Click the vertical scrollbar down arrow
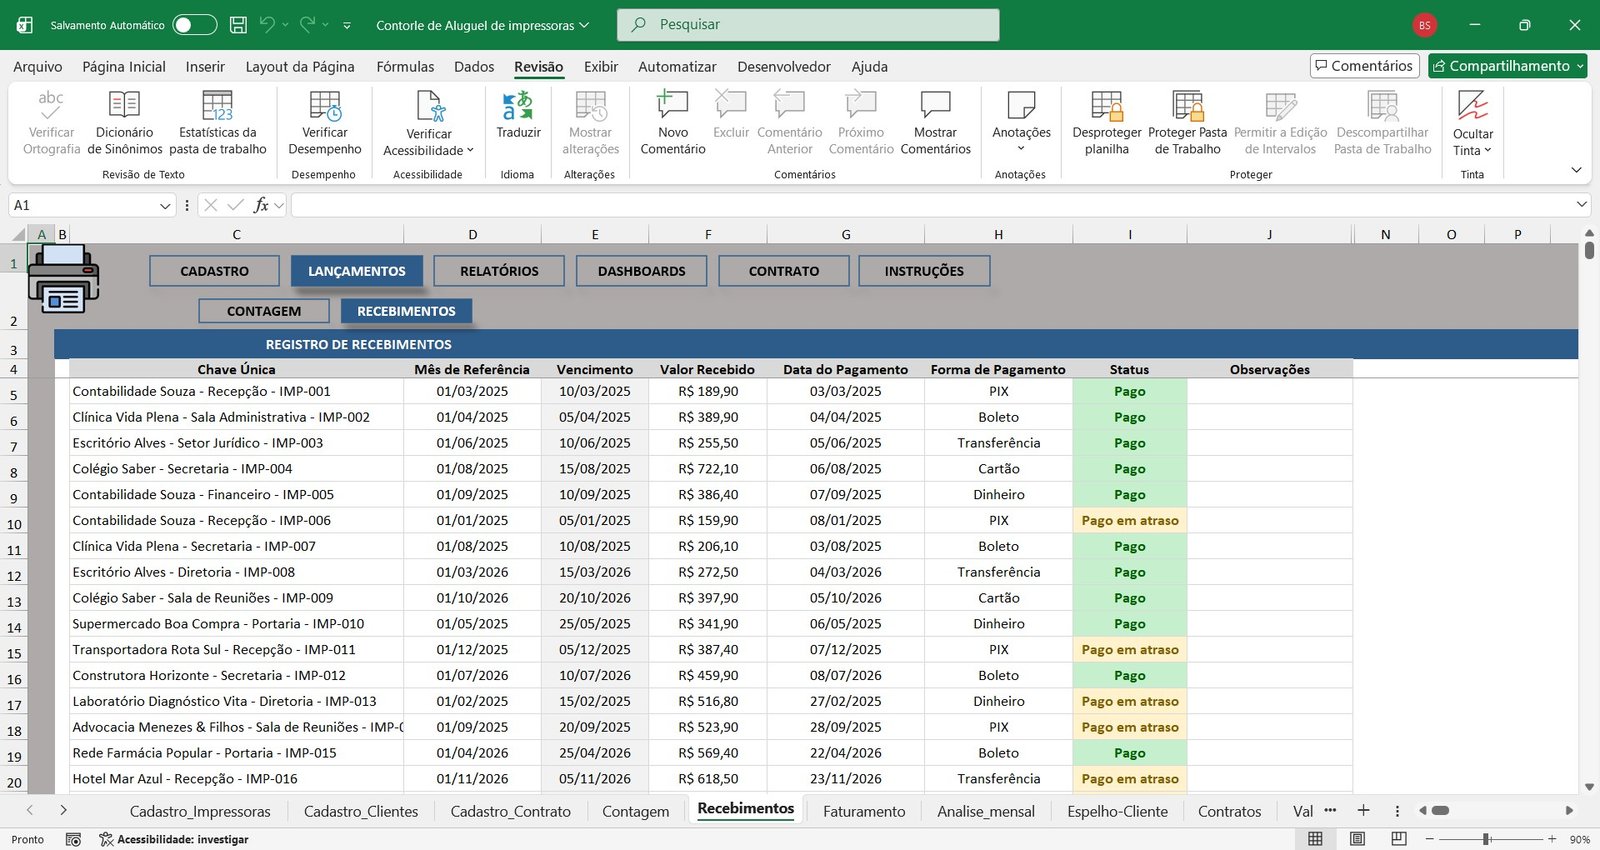The image size is (1600, 850). click(1589, 787)
